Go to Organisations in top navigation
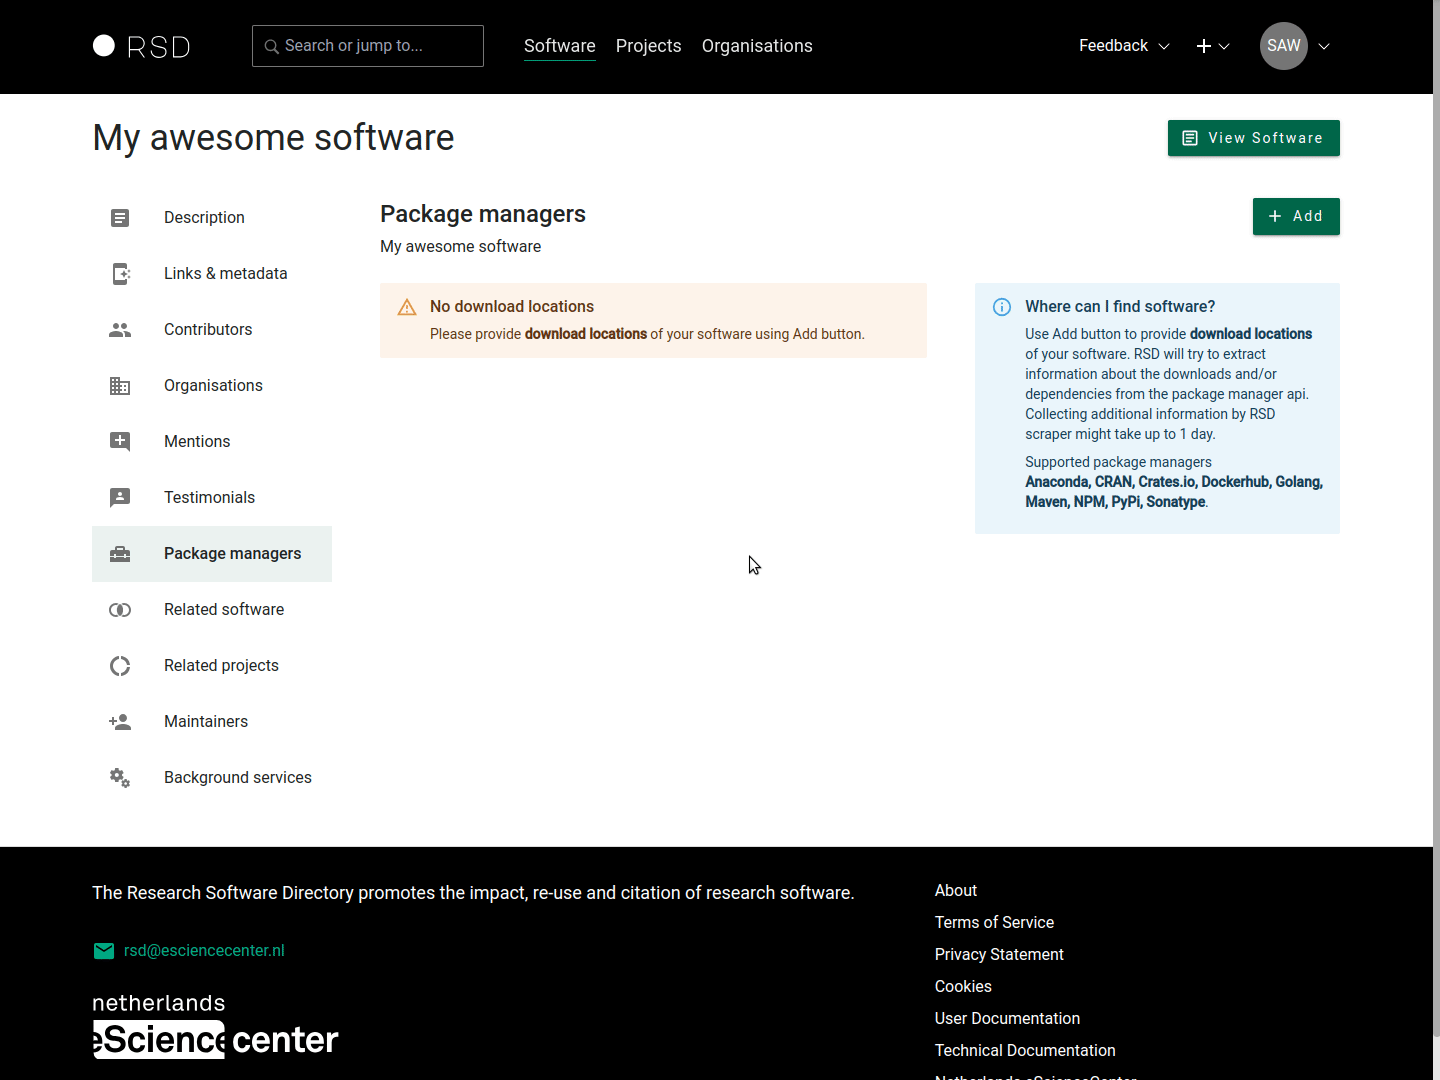 click(757, 46)
